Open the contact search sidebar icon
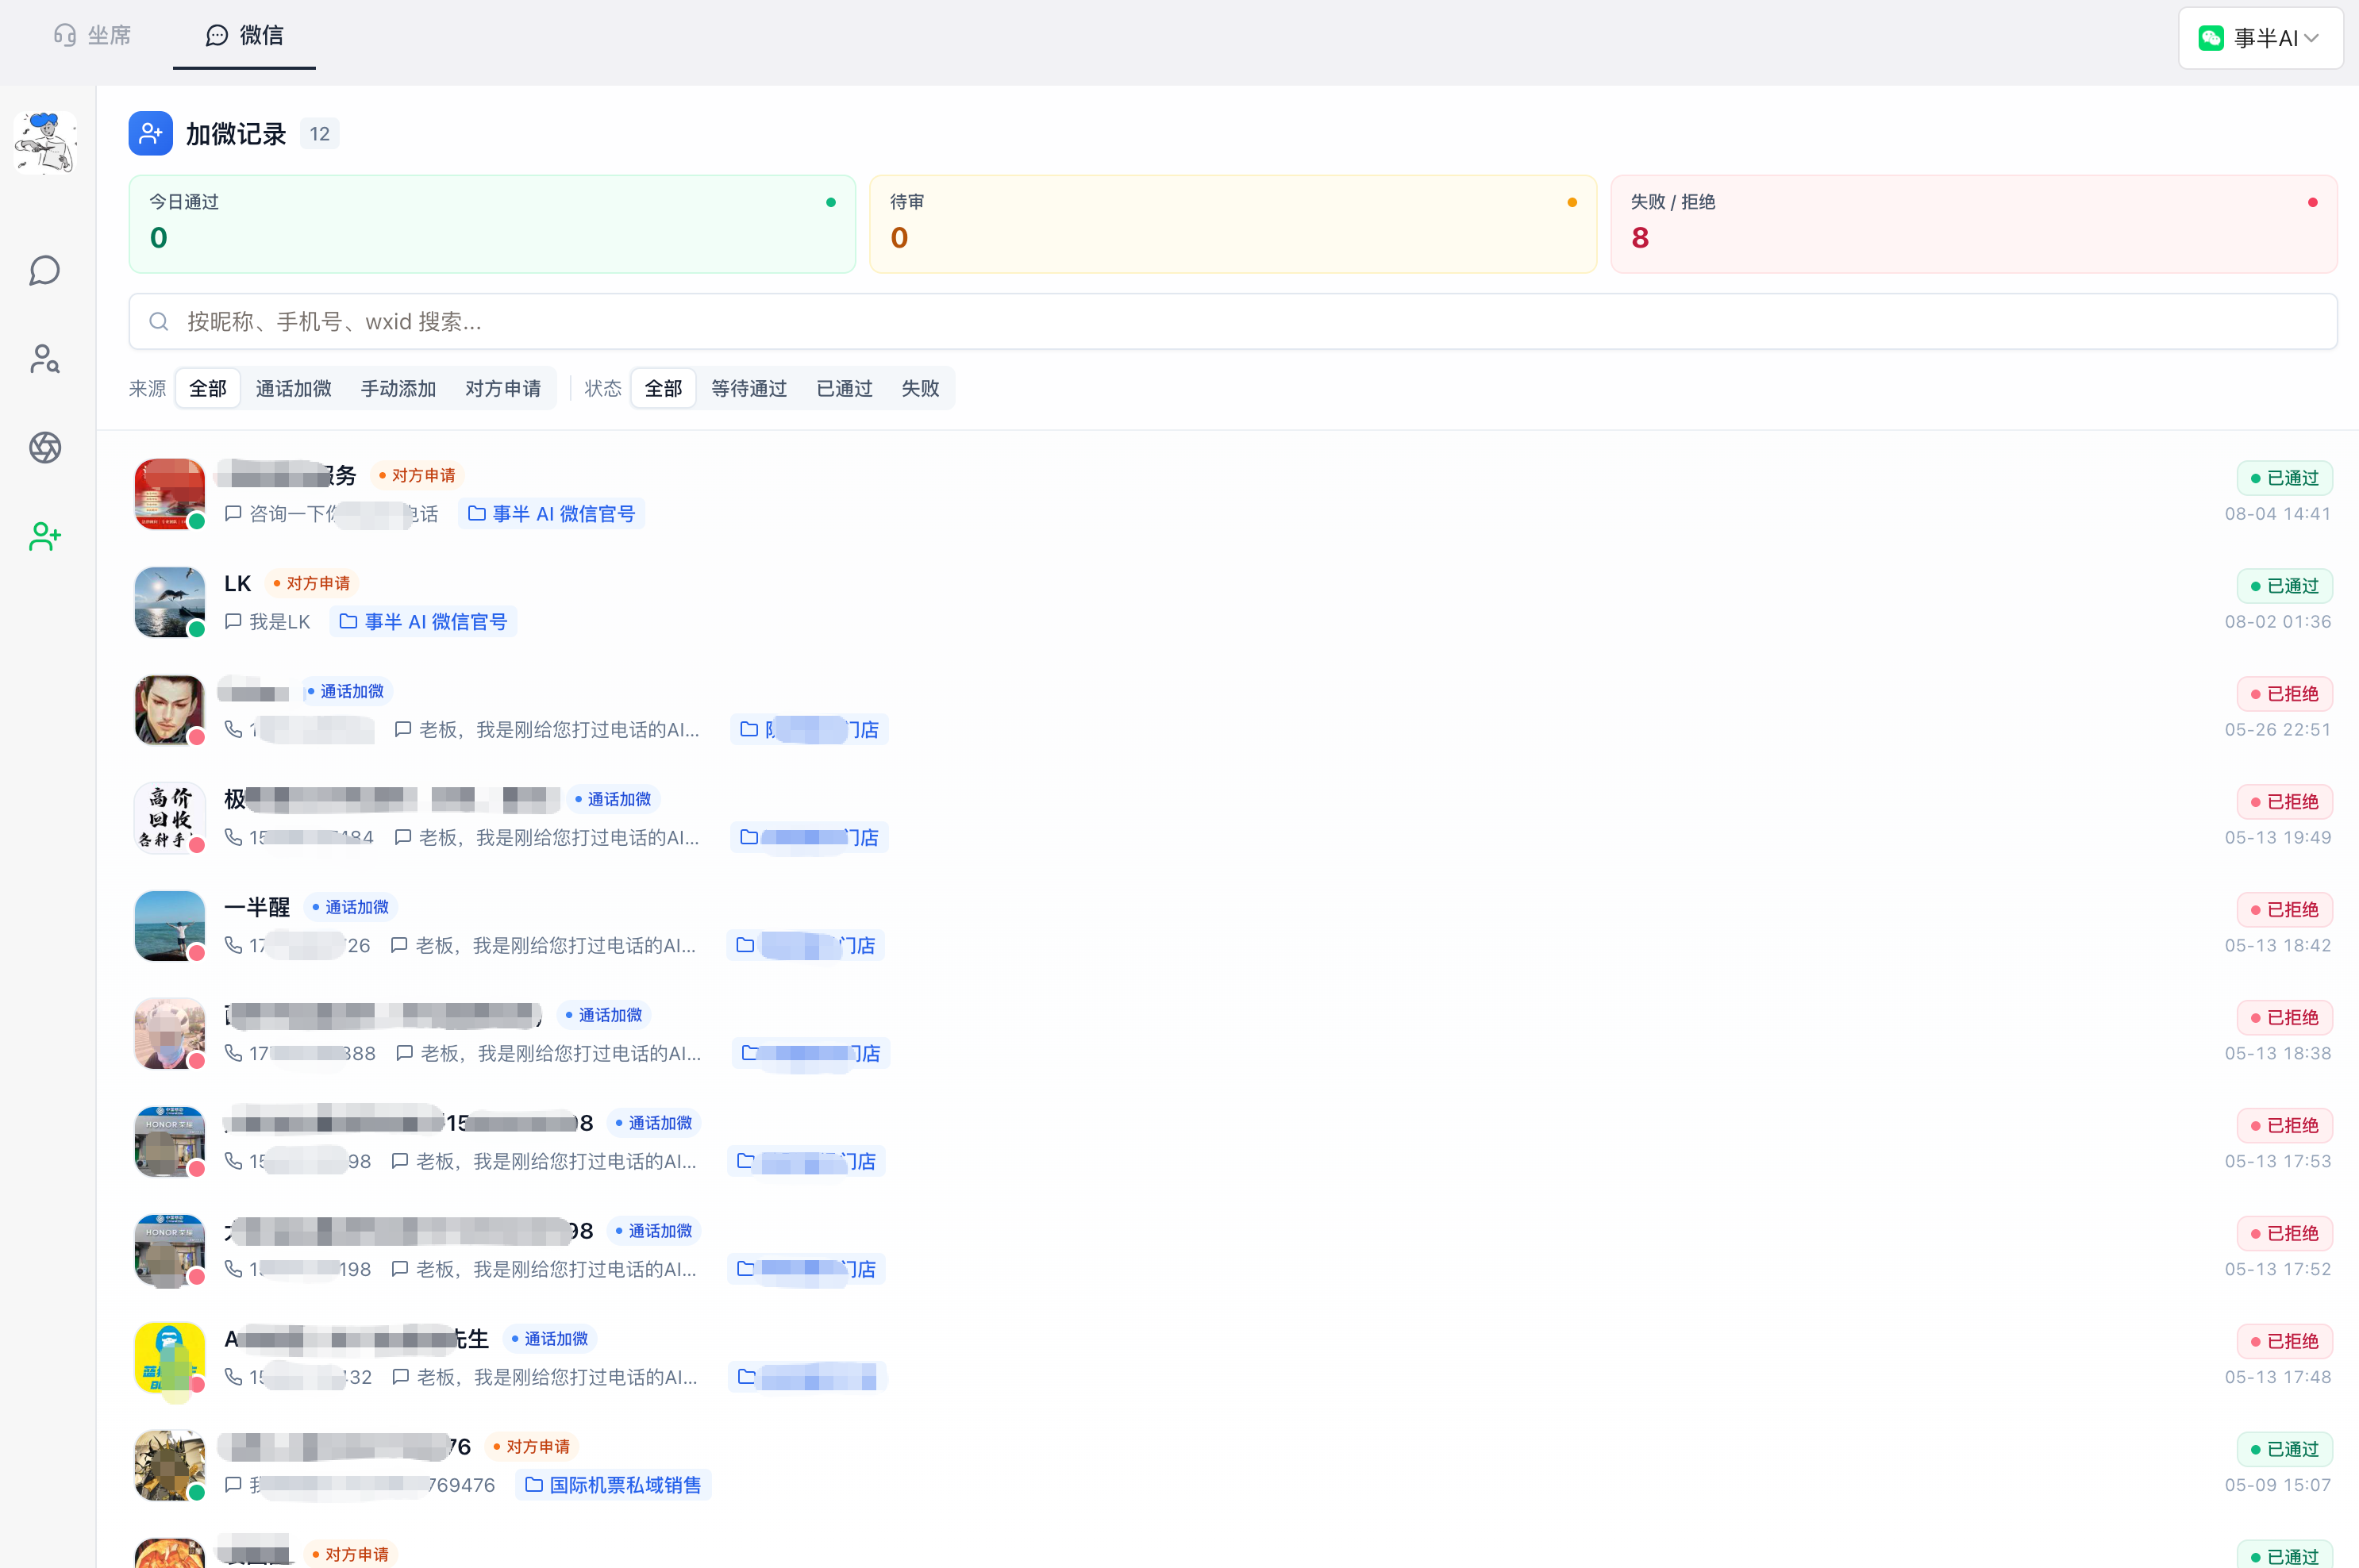Screen dimensions: 2359x1568 pos(45,359)
